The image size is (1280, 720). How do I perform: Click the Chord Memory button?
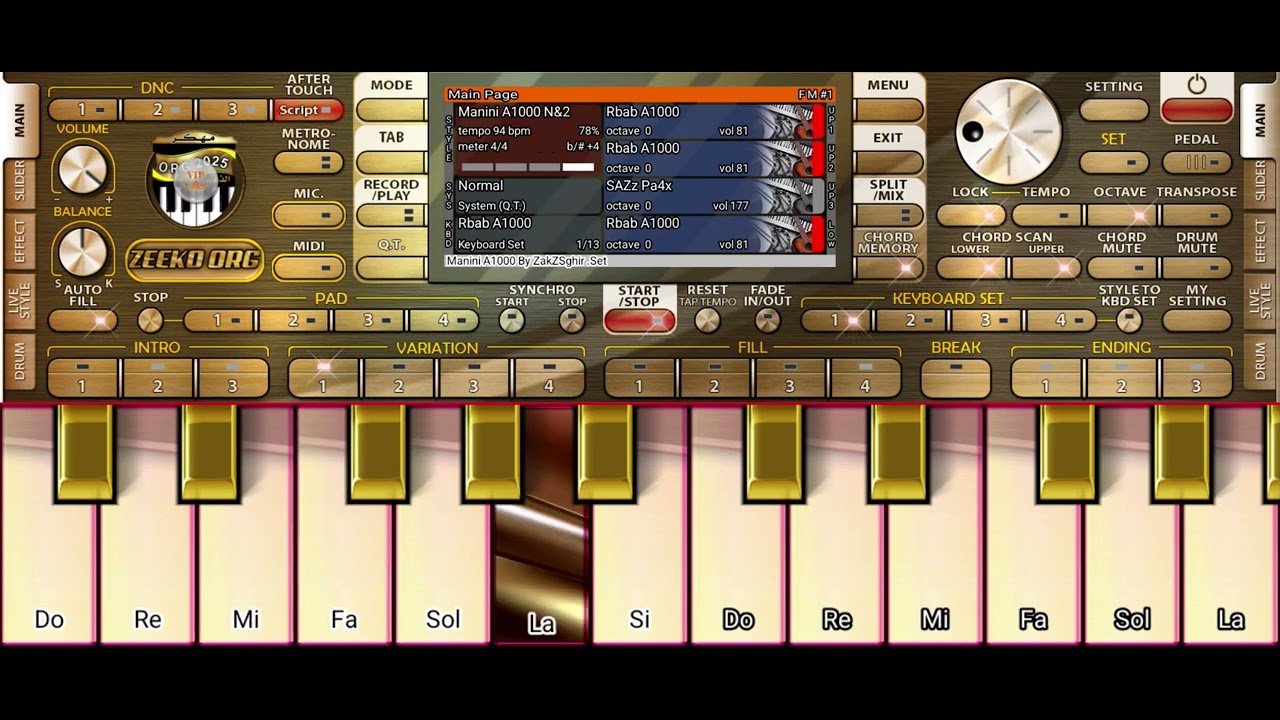coord(888,267)
